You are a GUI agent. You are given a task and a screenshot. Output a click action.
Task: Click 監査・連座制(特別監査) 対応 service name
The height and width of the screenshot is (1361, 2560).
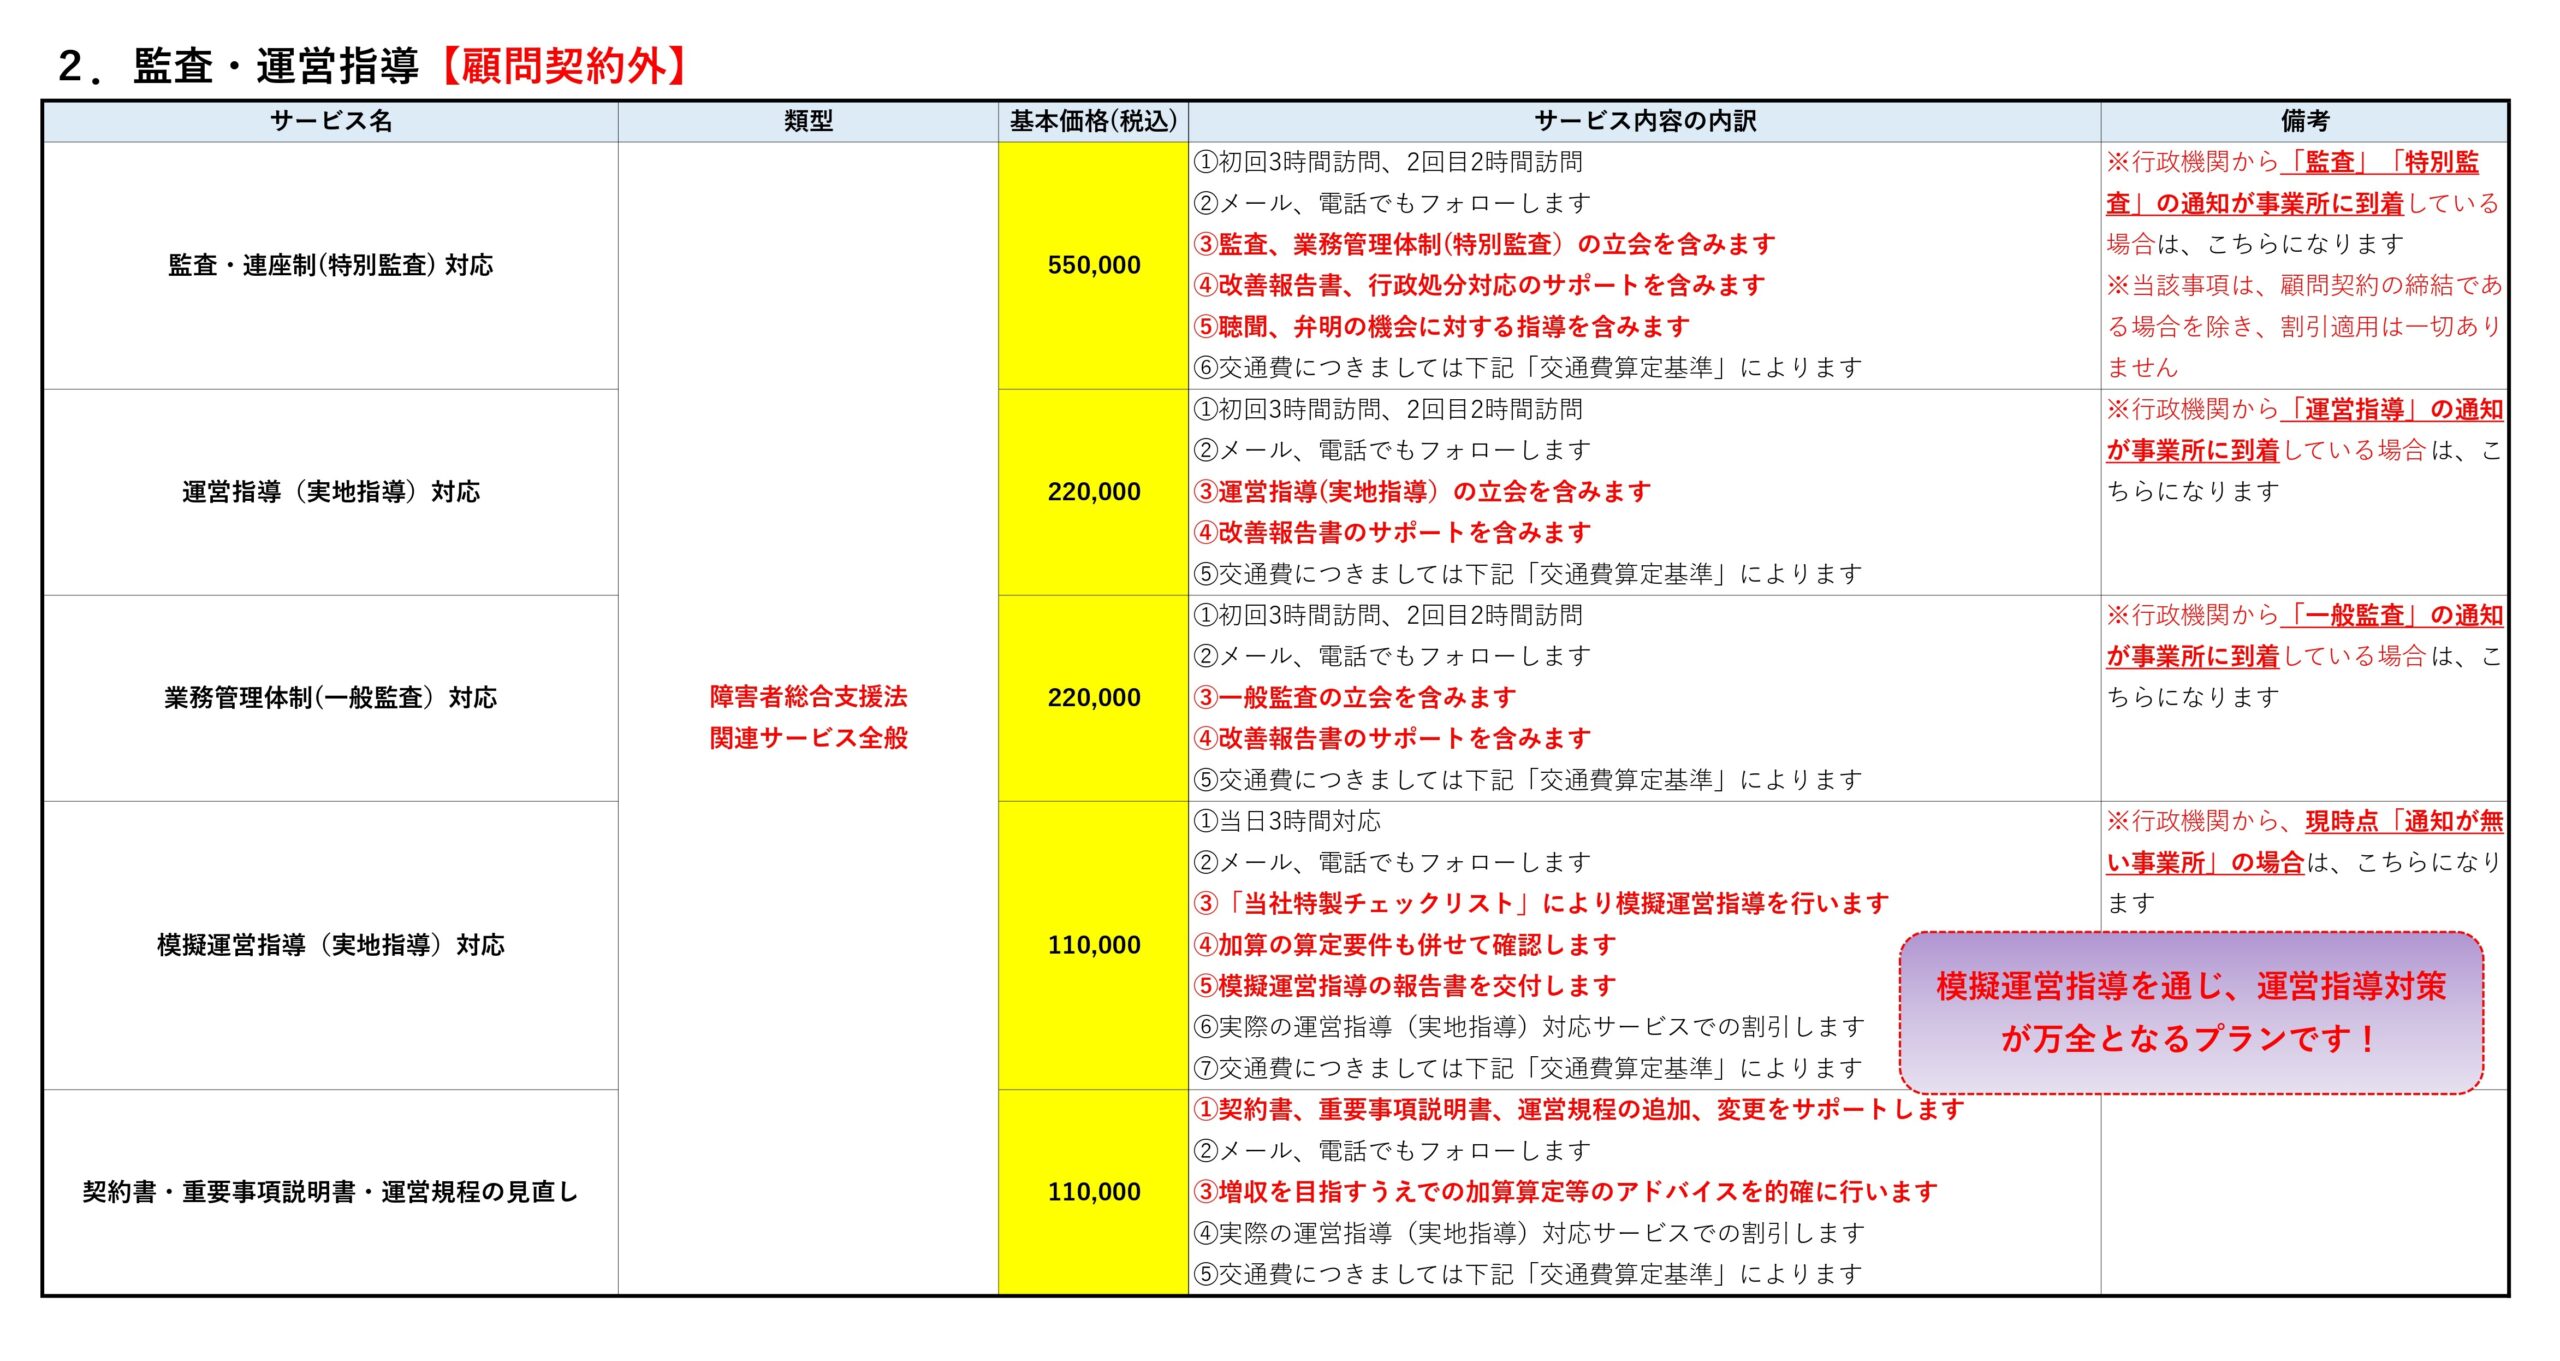click(x=330, y=265)
